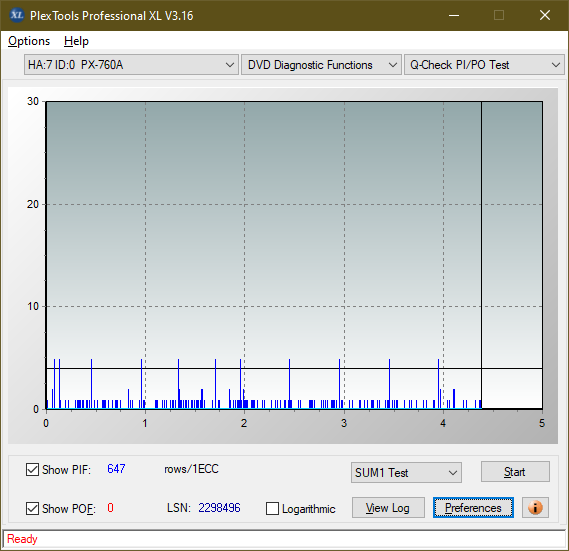
Task: Click the POF count value 0
Action: 110,508
